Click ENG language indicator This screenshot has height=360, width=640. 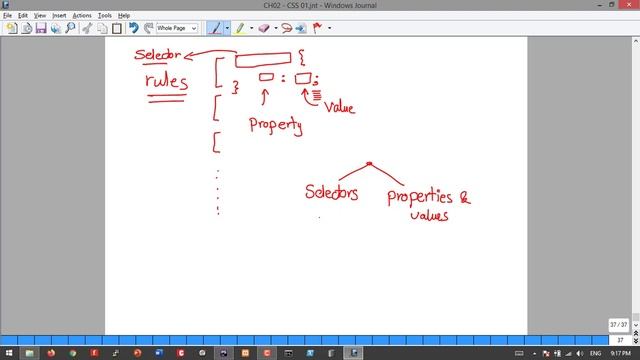pos(596,353)
